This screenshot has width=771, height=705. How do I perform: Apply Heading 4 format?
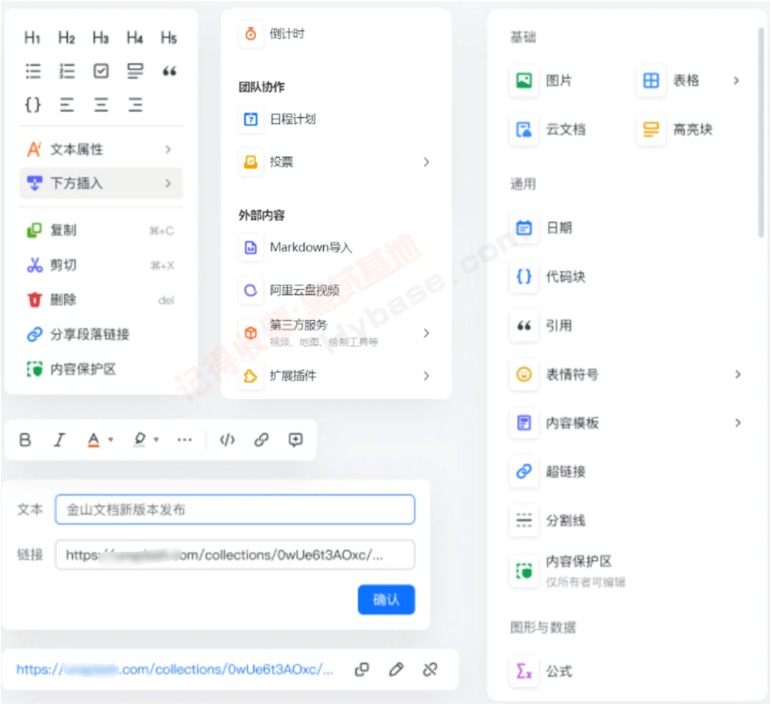tap(135, 37)
